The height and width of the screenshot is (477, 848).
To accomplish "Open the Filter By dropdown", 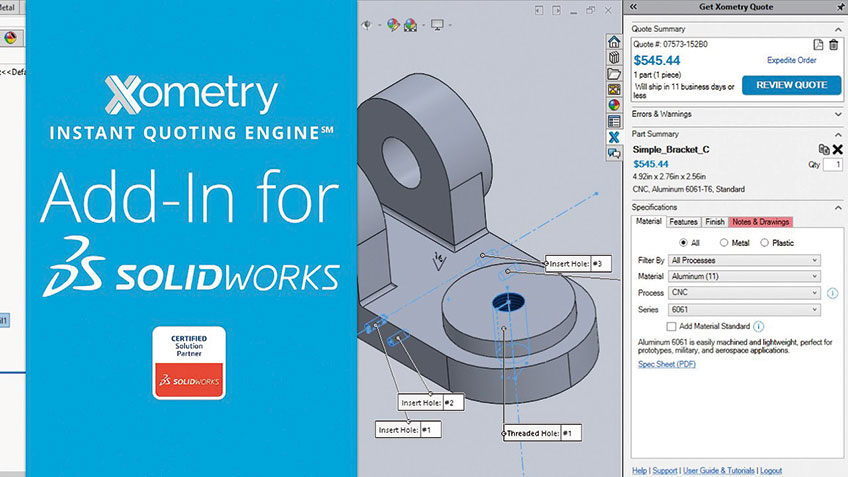I will pyautogui.click(x=744, y=260).
